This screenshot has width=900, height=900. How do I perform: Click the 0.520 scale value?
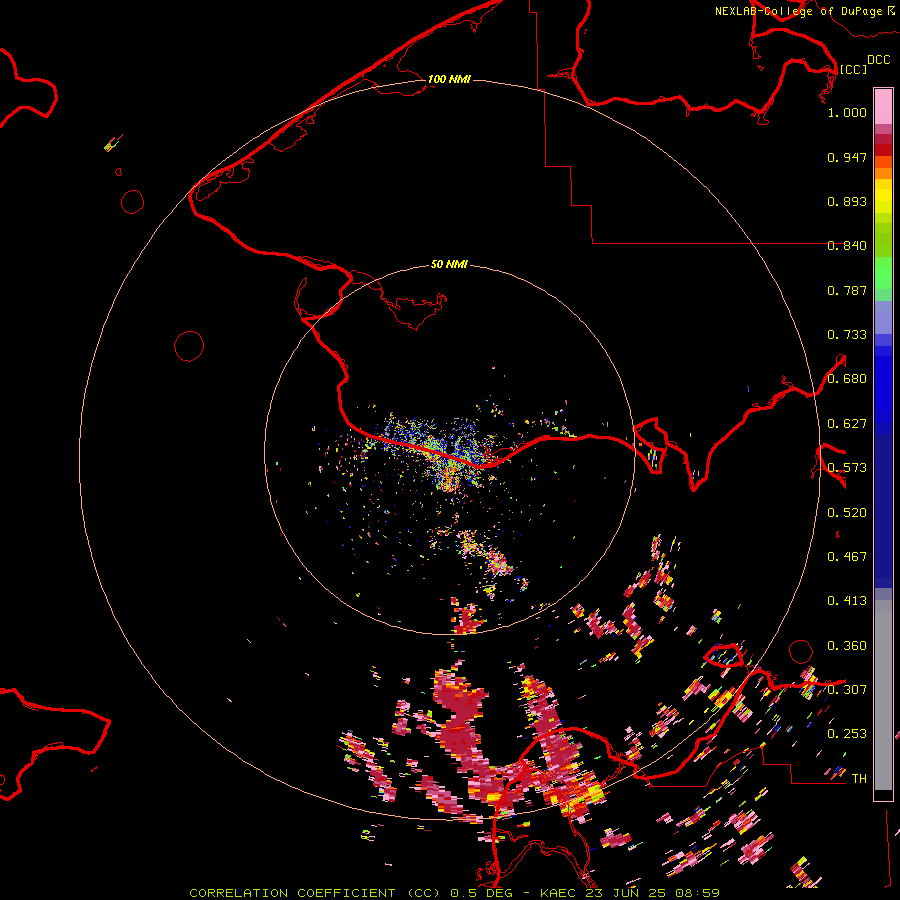pyautogui.click(x=847, y=513)
